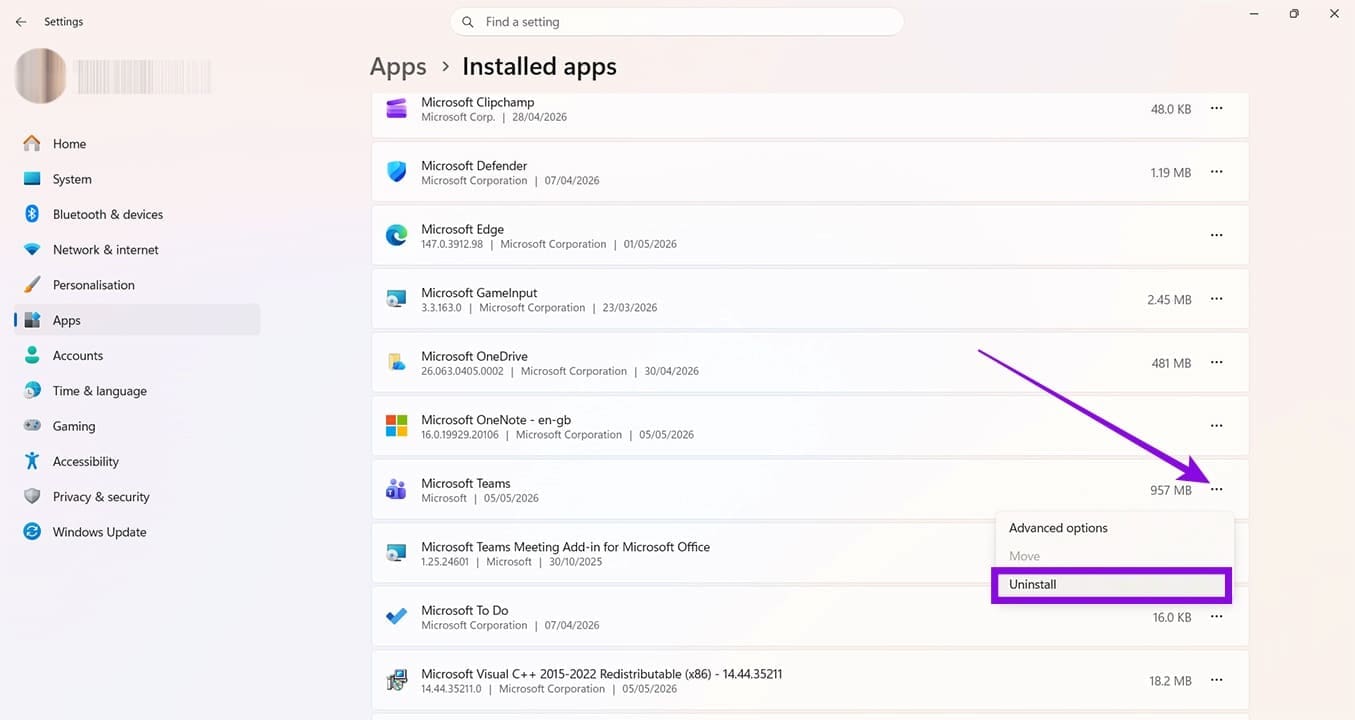Open the Home settings page

137,144
